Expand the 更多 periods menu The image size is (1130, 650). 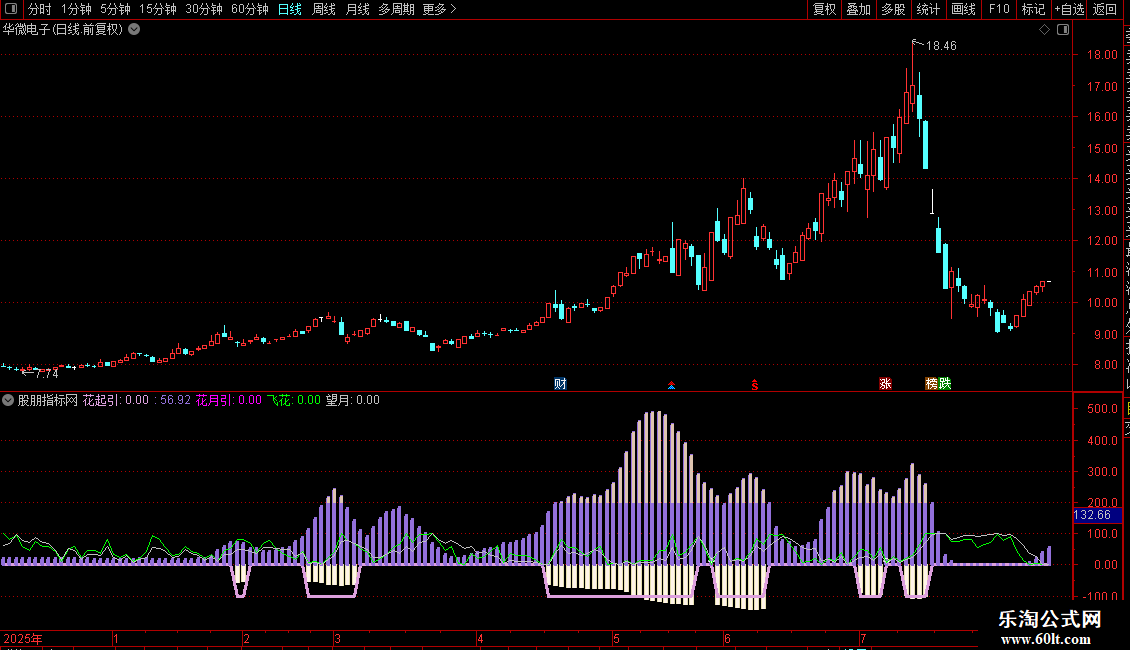[439, 9]
